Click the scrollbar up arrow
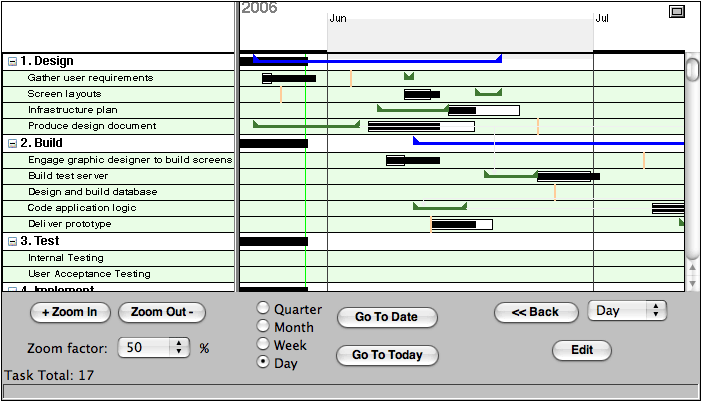Image resolution: width=702 pixels, height=401 pixels. pyautogui.click(x=693, y=269)
